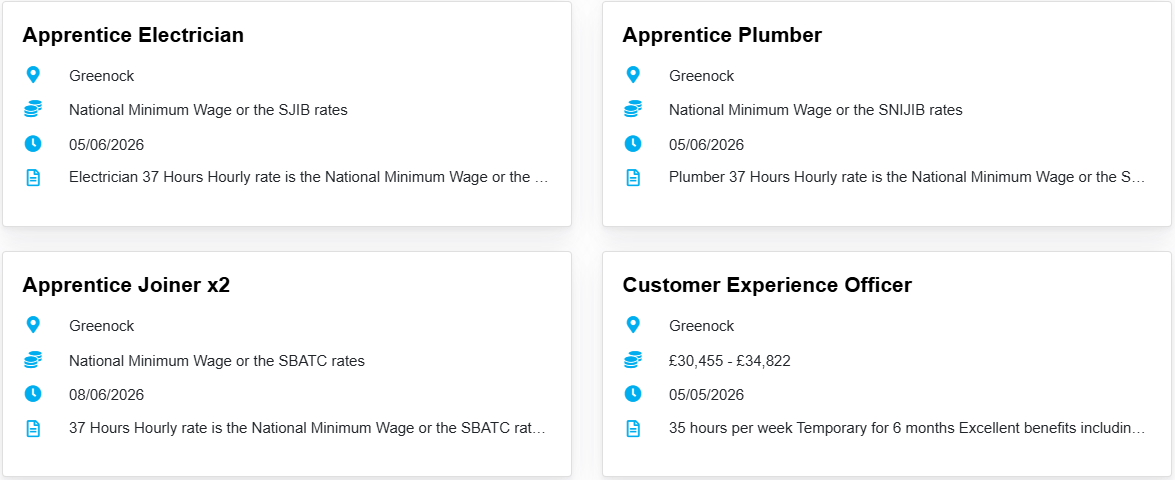Click clock icon beside 08/06/2026 date

click(x=33, y=393)
